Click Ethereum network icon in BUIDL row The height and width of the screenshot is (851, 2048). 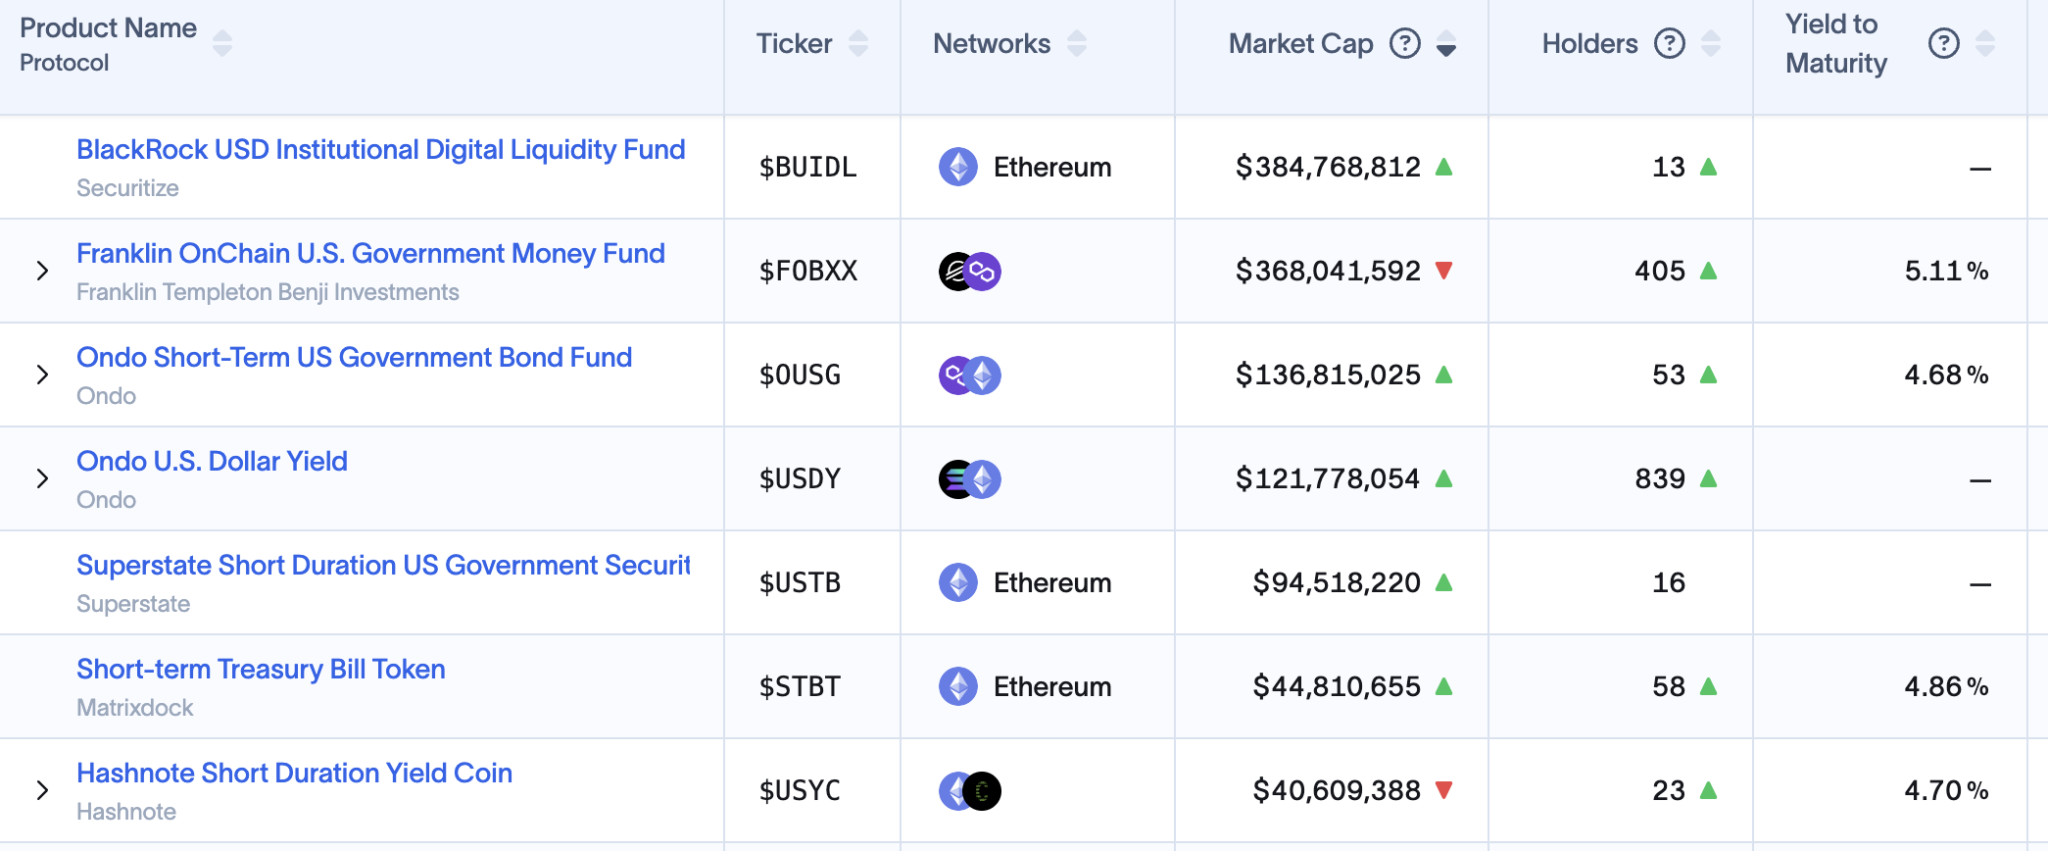click(x=958, y=167)
